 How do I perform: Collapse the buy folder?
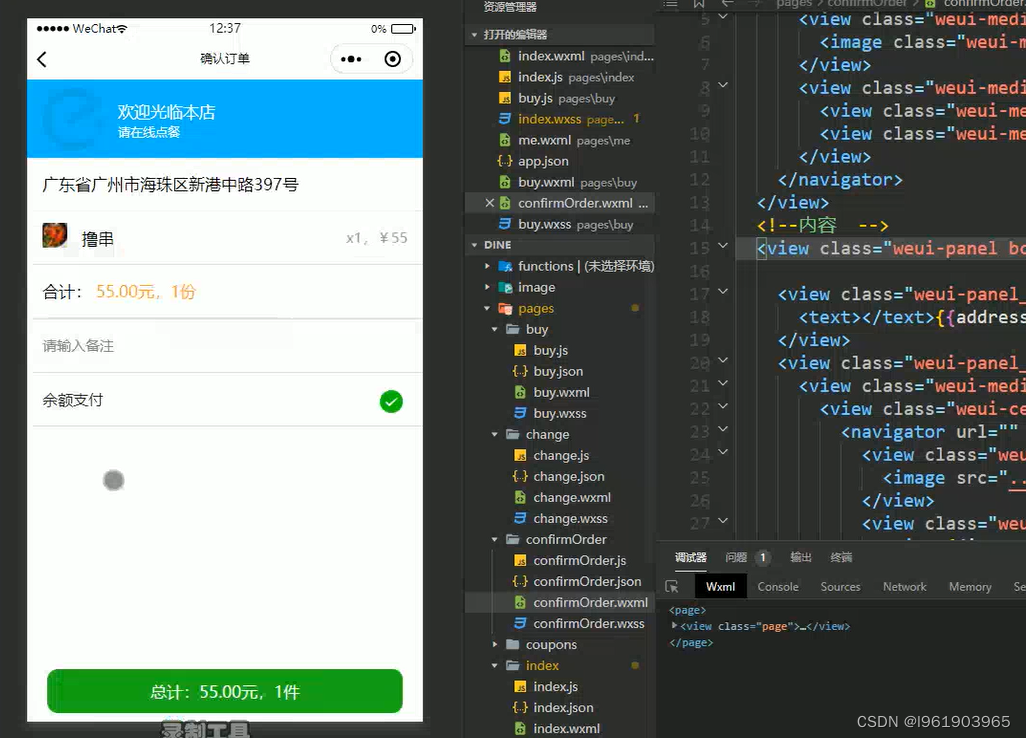[495, 329]
